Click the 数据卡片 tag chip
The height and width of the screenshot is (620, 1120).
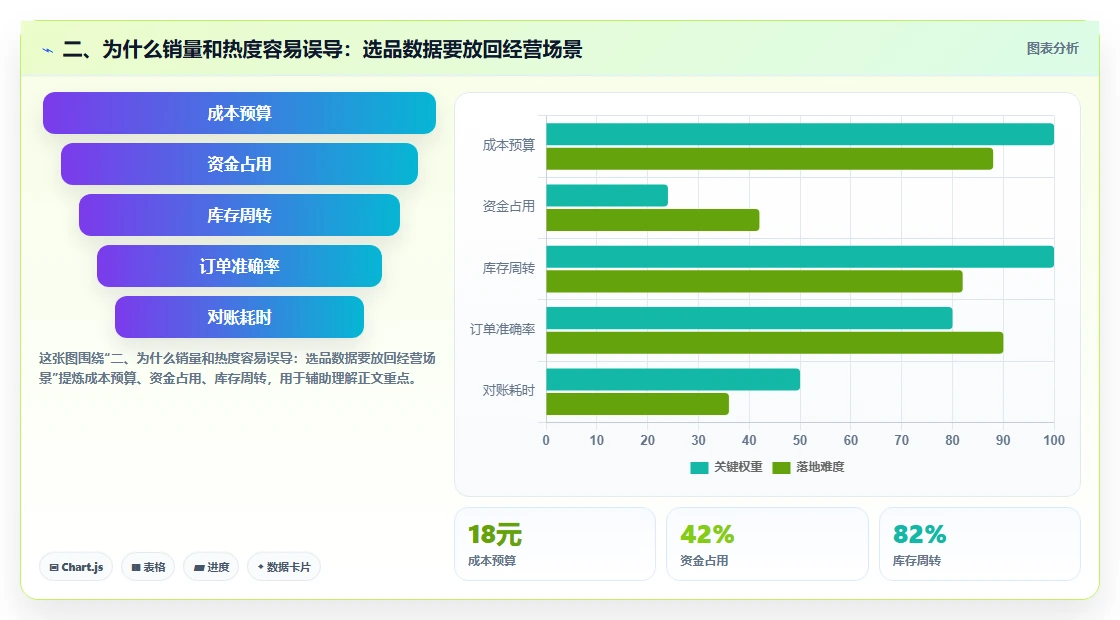click(x=284, y=567)
